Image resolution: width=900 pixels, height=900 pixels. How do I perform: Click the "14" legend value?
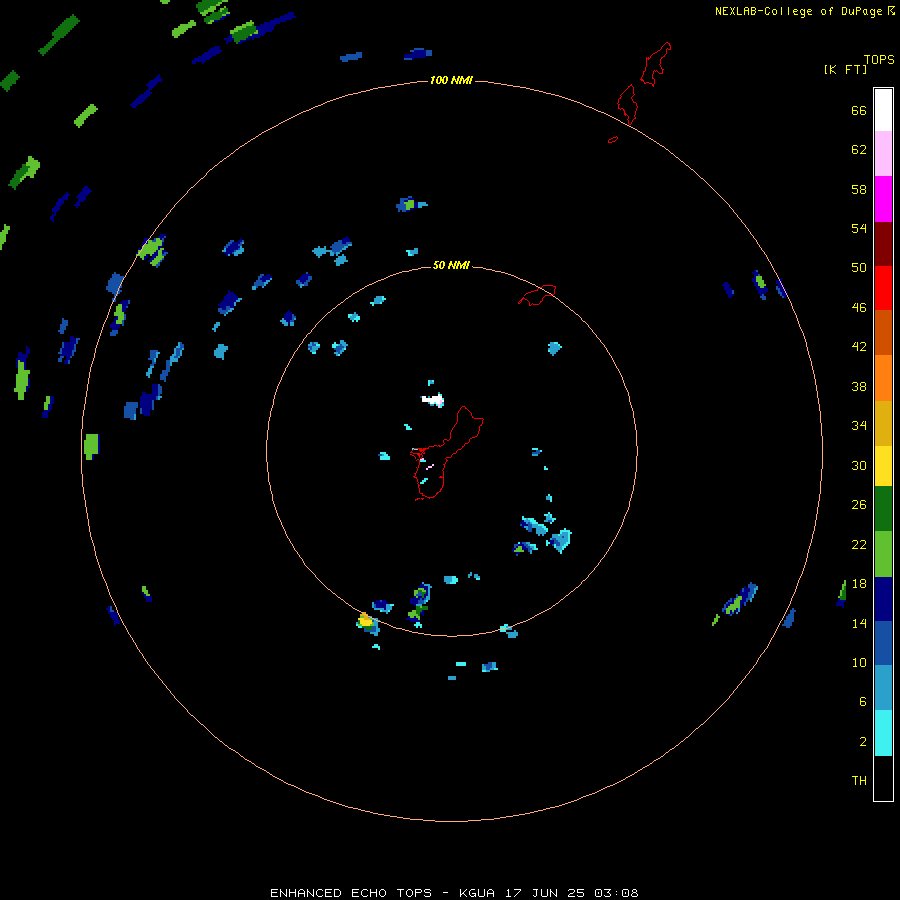[859, 623]
